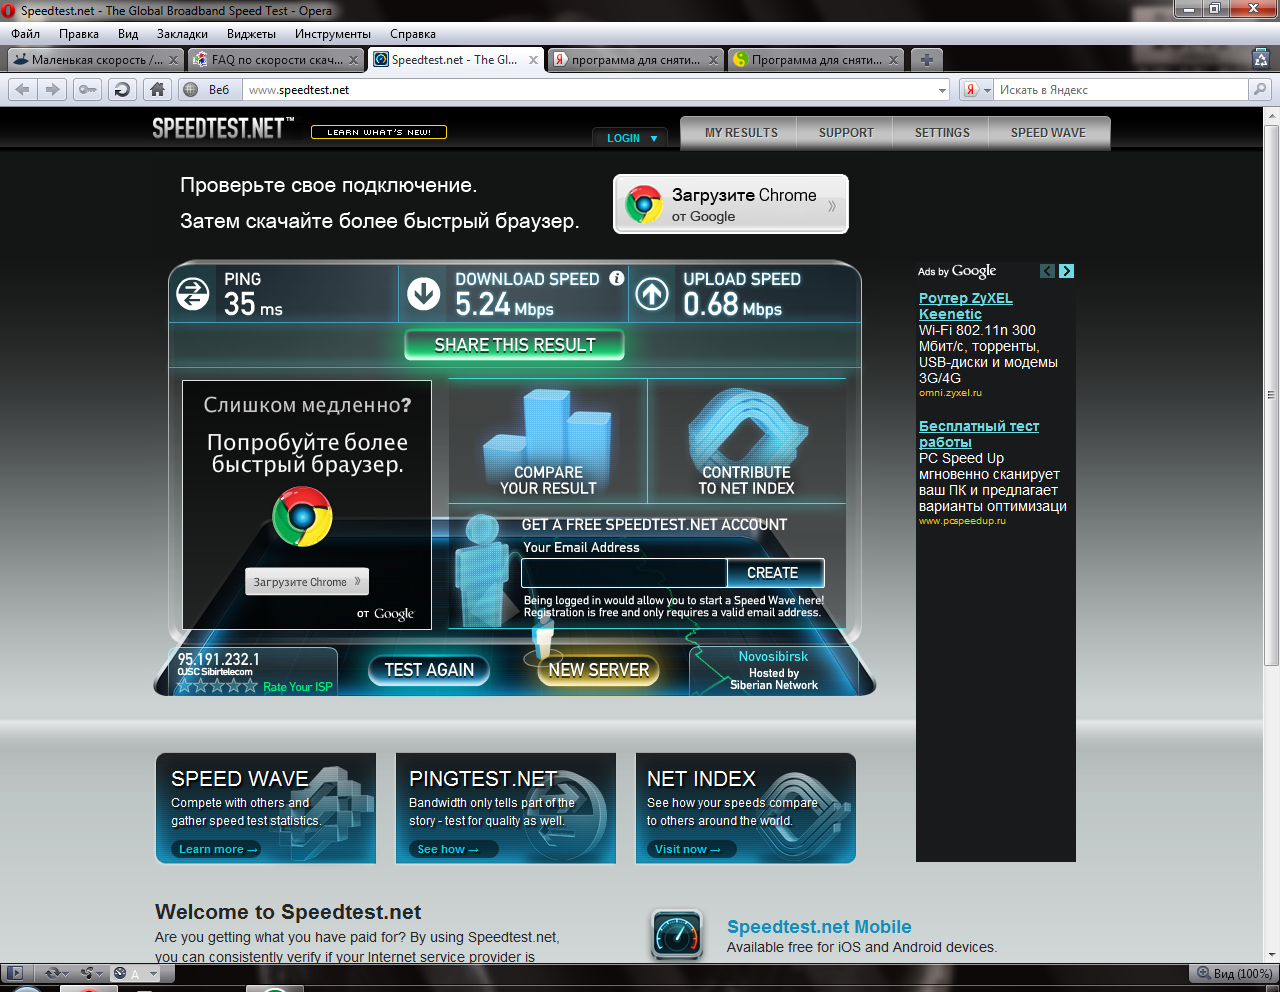Rate your ISP with the stars

[217, 686]
